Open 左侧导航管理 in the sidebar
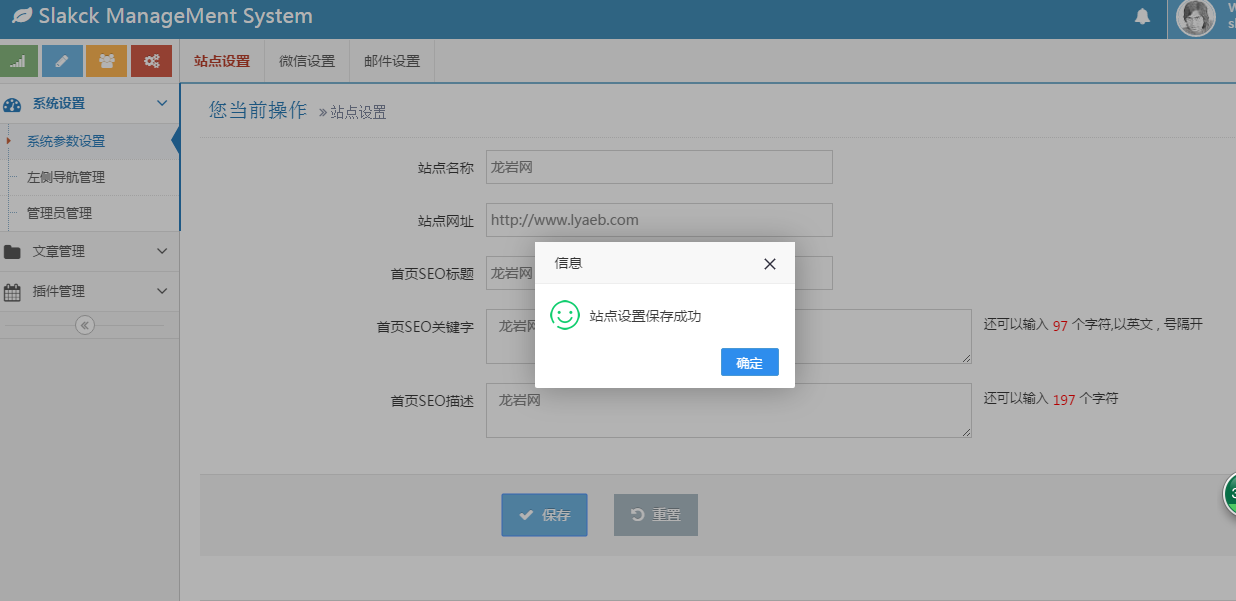 click(66, 177)
